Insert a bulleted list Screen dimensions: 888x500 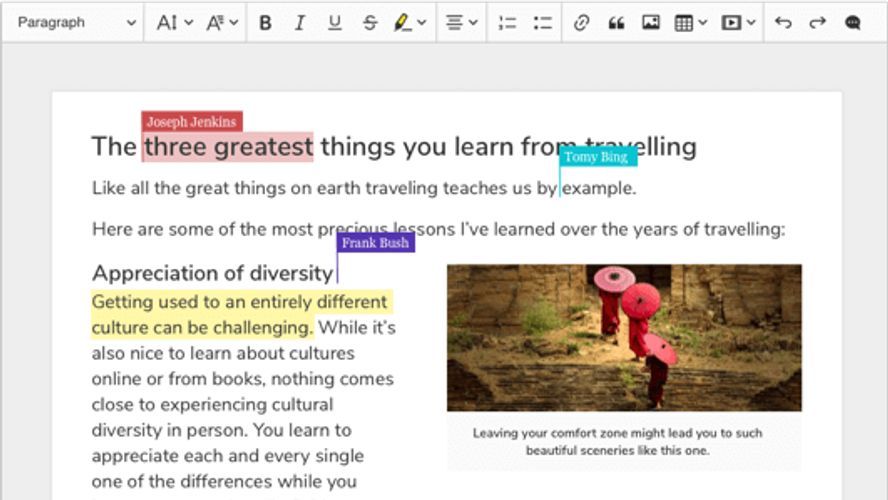543,22
